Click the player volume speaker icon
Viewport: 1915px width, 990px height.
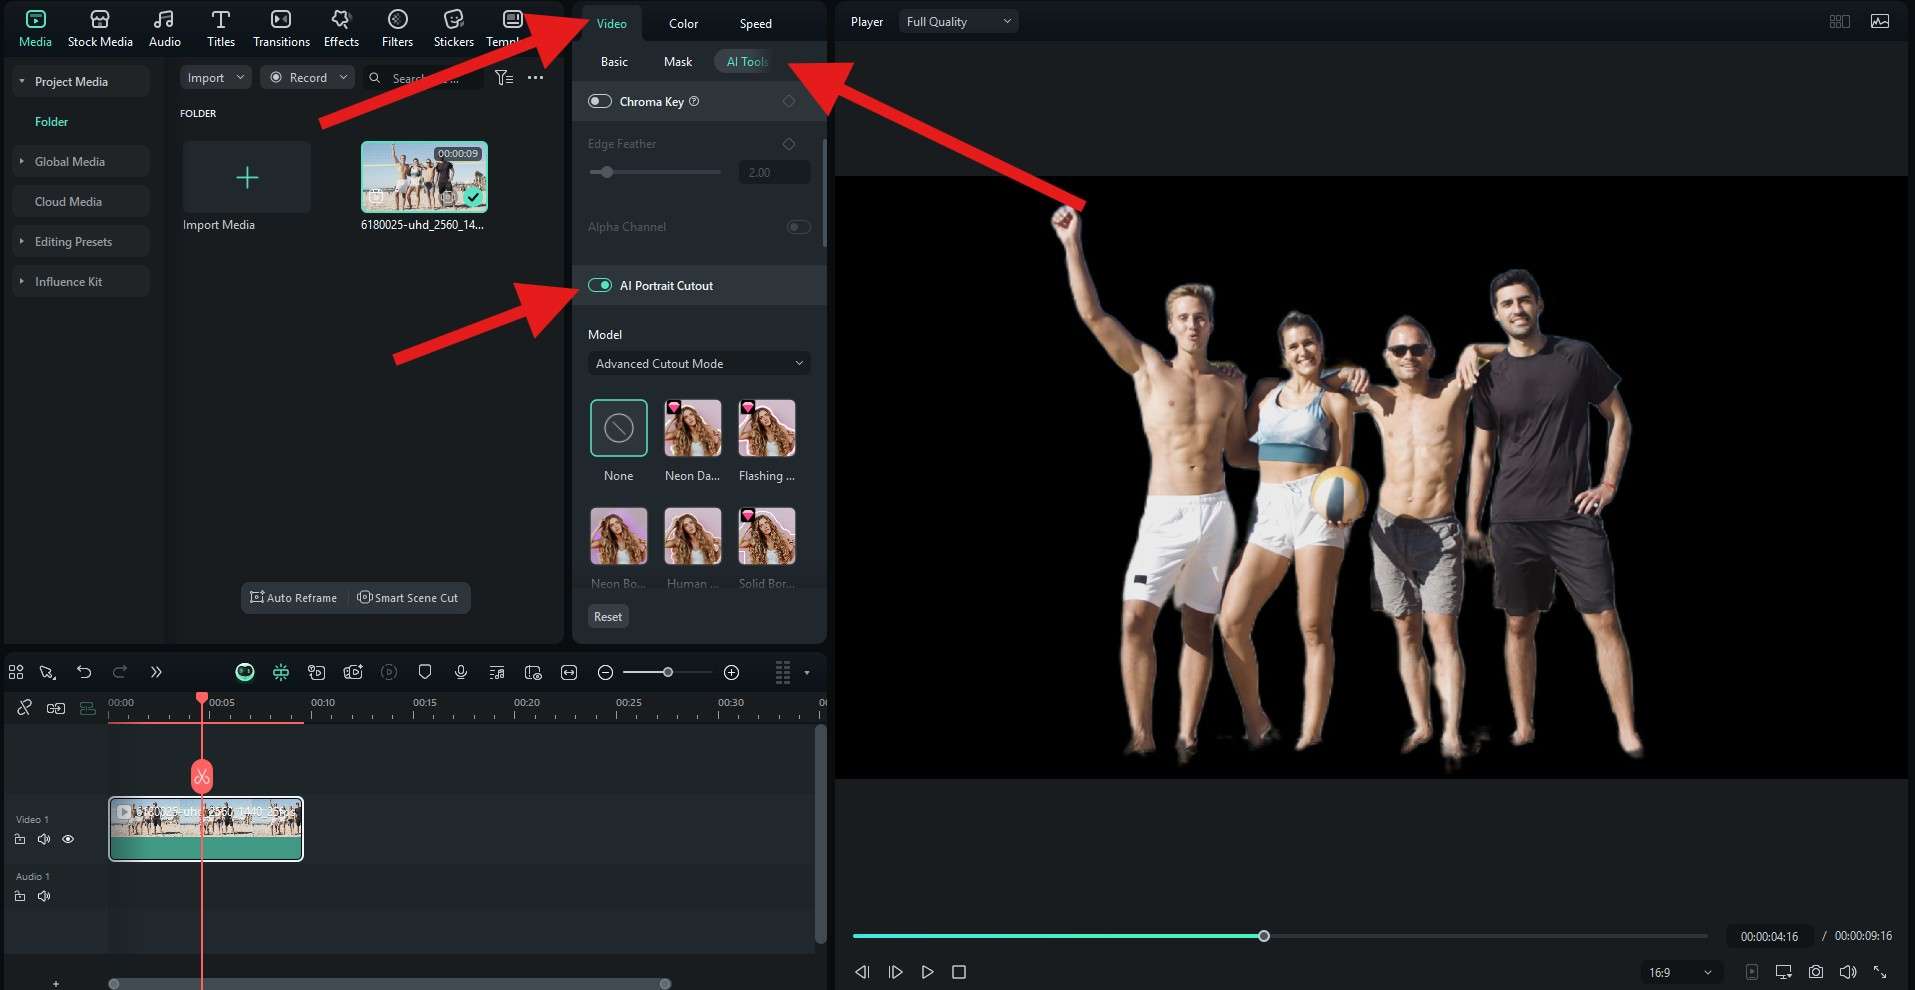(1848, 972)
